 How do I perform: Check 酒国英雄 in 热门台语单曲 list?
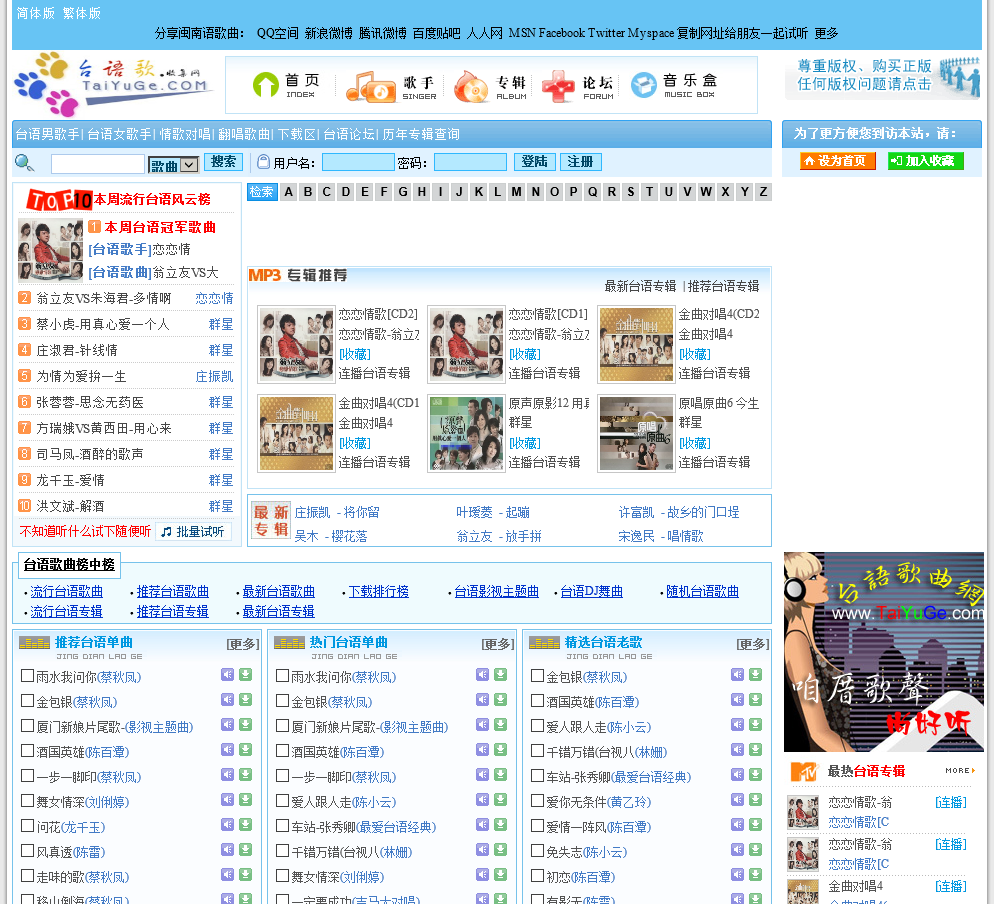[x=283, y=751]
